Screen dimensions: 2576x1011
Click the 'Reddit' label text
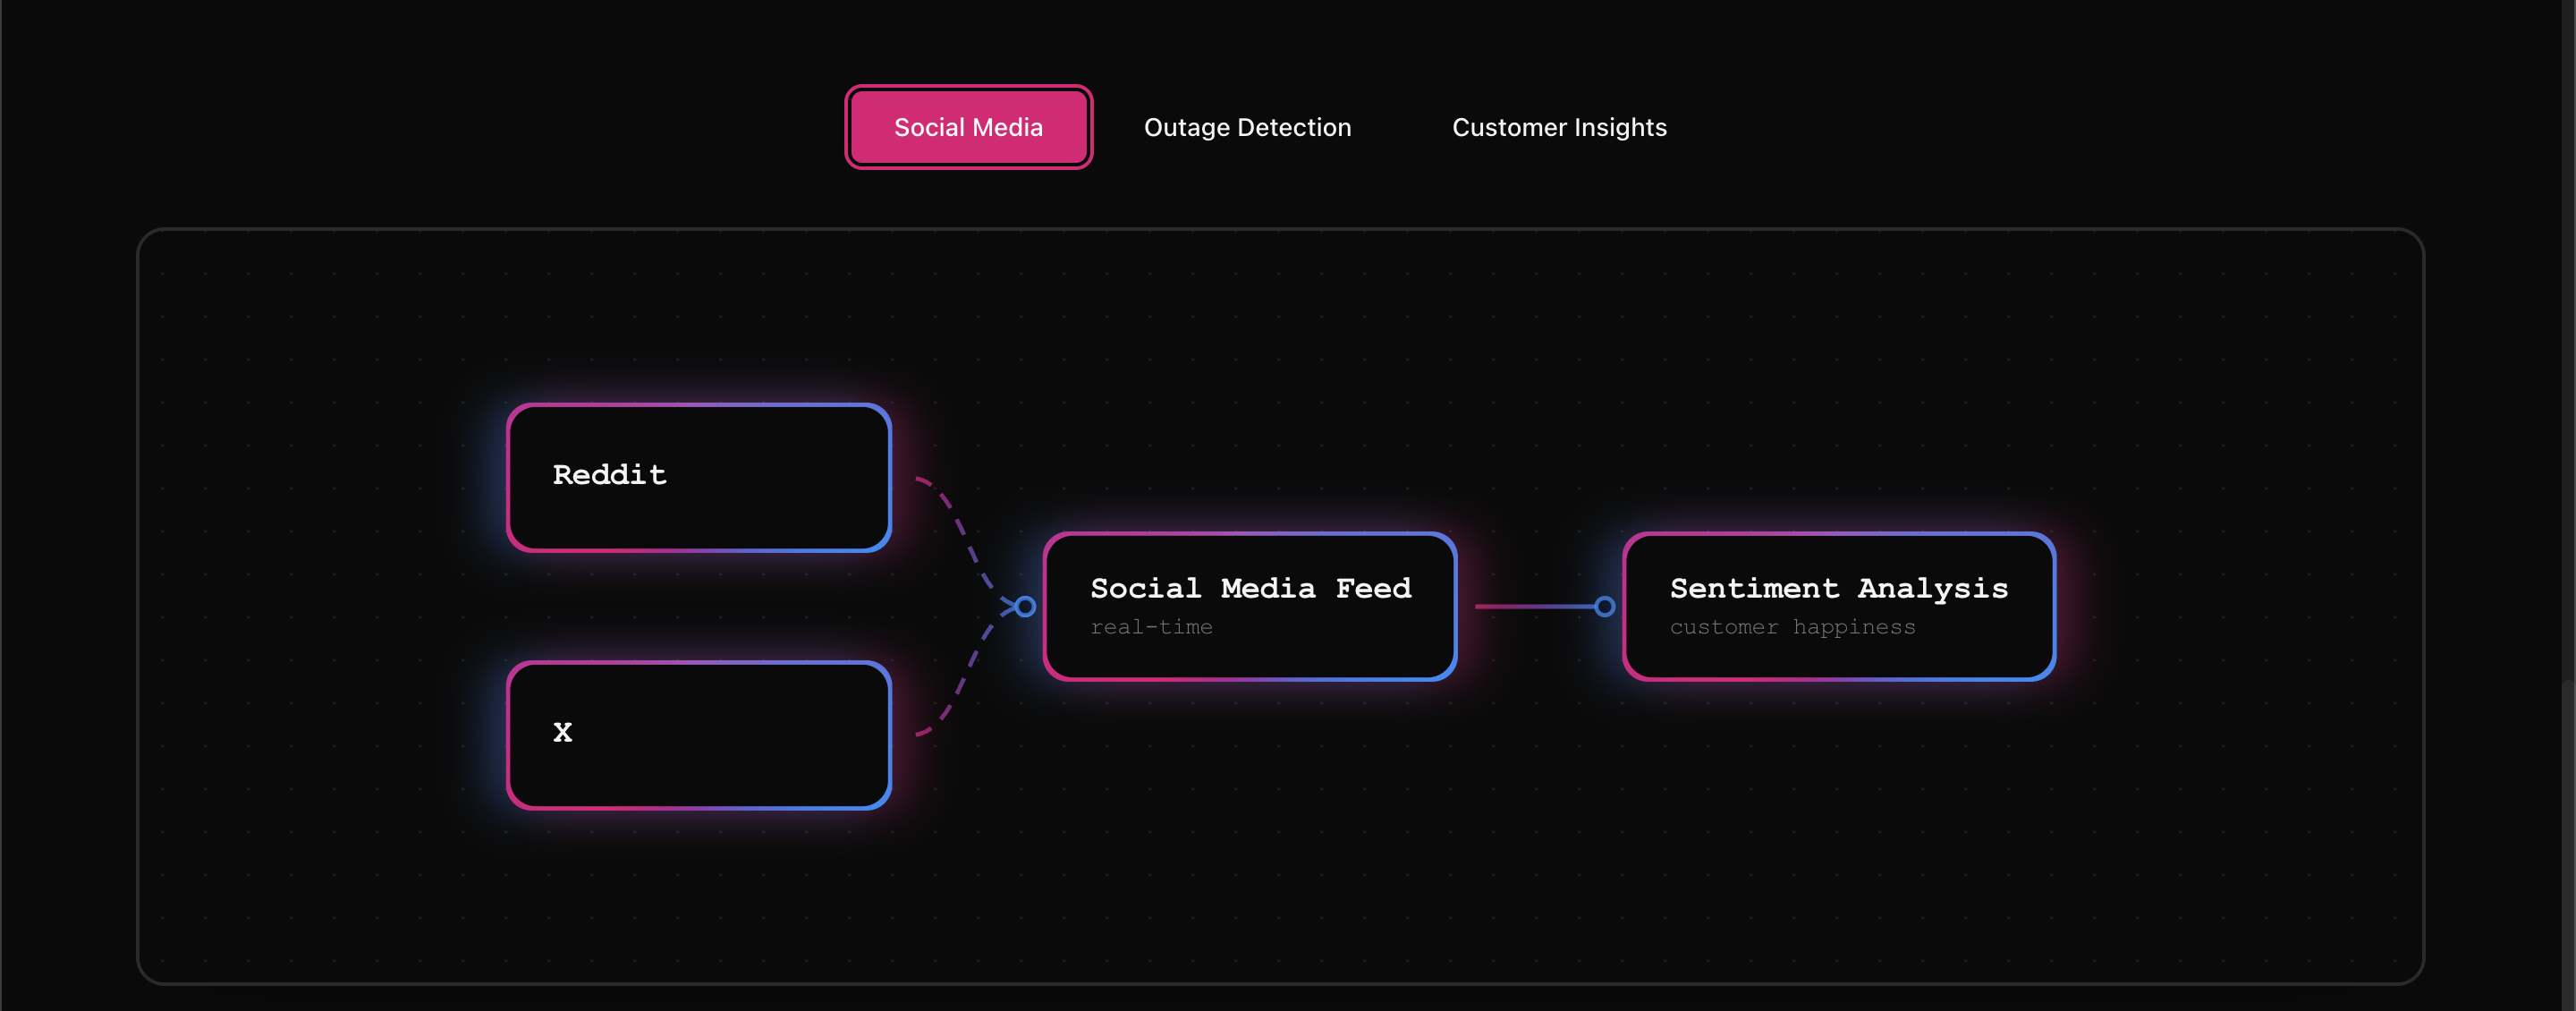[x=609, y=475]
